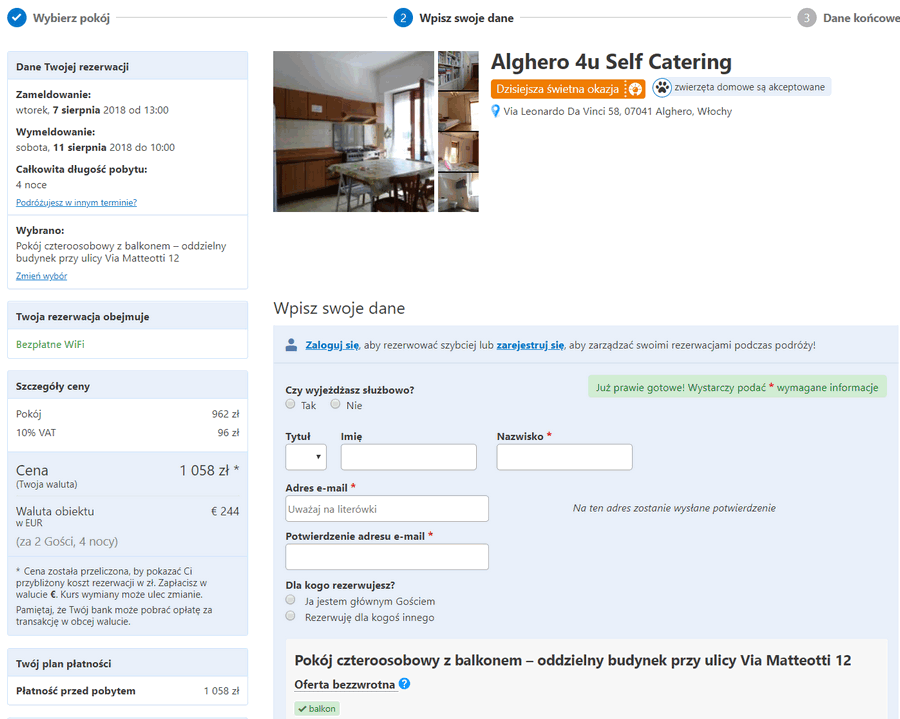The image size is (900, 719).
Task: Click the blue question mark beside Oferta bezzwrotna
Action: pyautogui.click(x=404, y=683)
